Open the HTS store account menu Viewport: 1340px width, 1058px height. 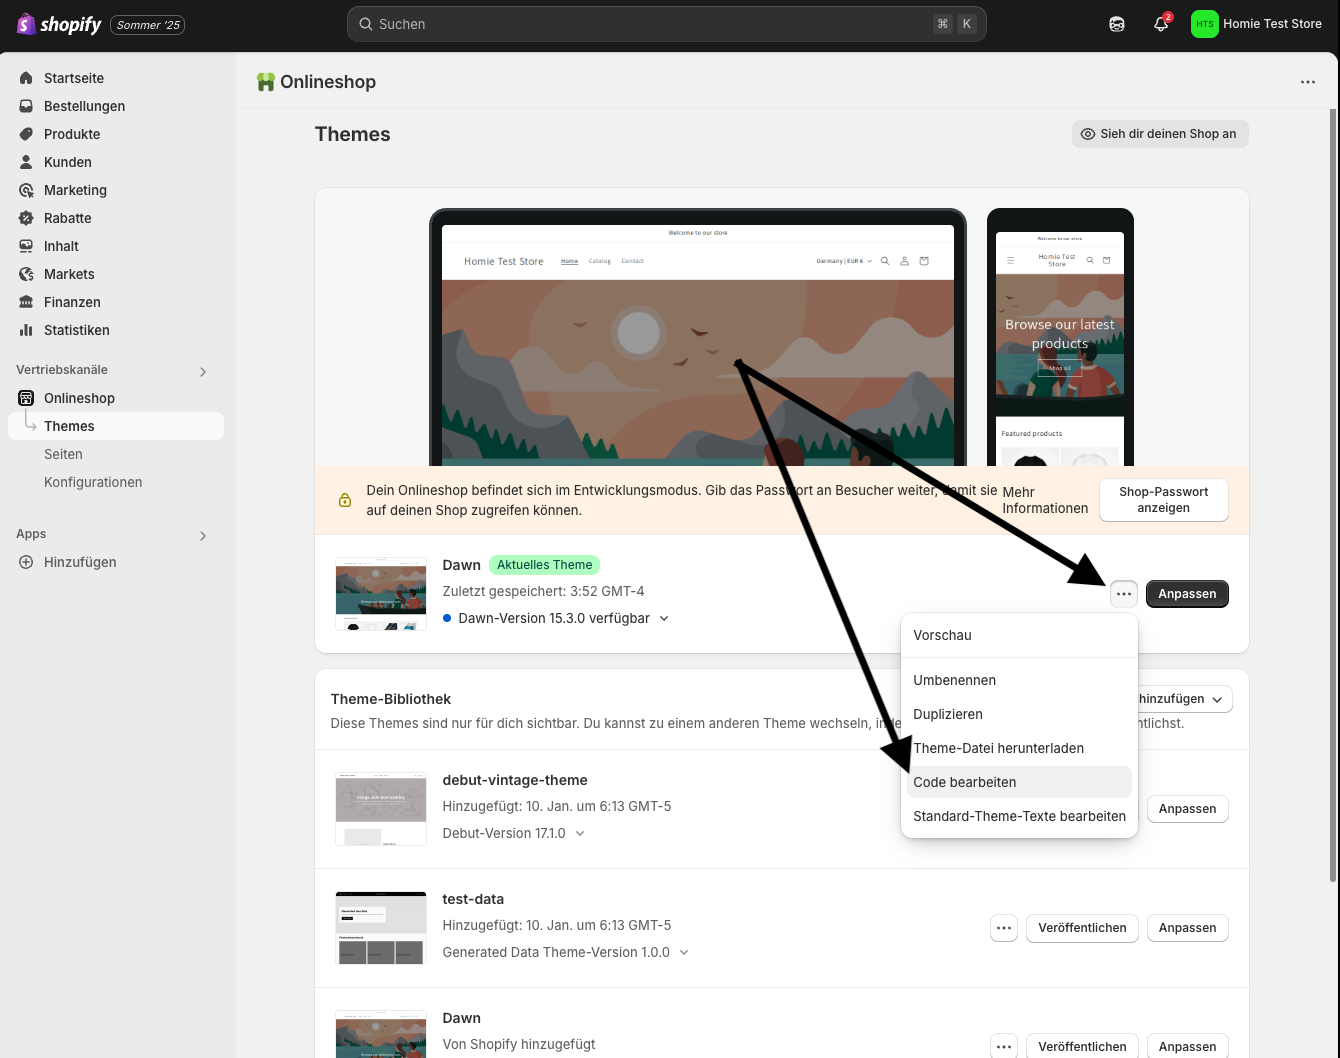[1204, 23]
